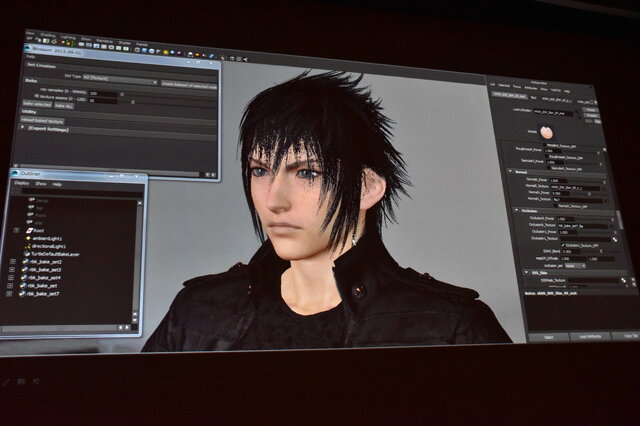The height and width of the screenshot is (426, 640).
Task: Click the yellow light icon in viewport toolbar
Action: (166, 52)
